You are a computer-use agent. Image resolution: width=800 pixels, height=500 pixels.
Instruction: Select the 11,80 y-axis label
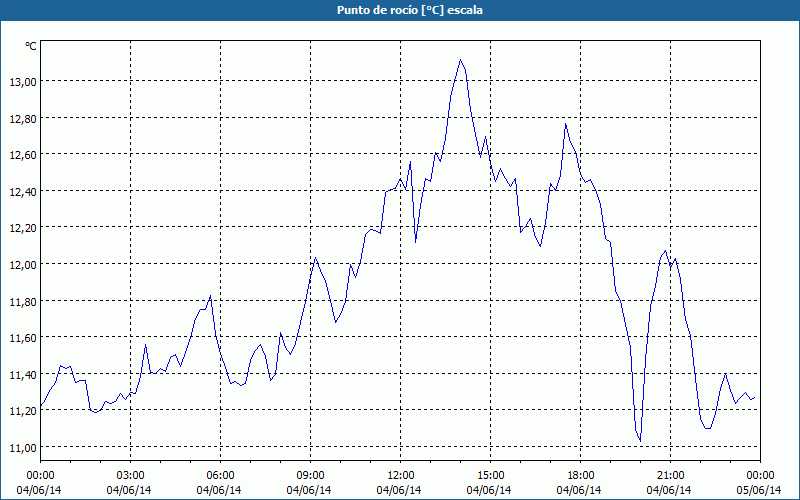[x=23, y=302]
